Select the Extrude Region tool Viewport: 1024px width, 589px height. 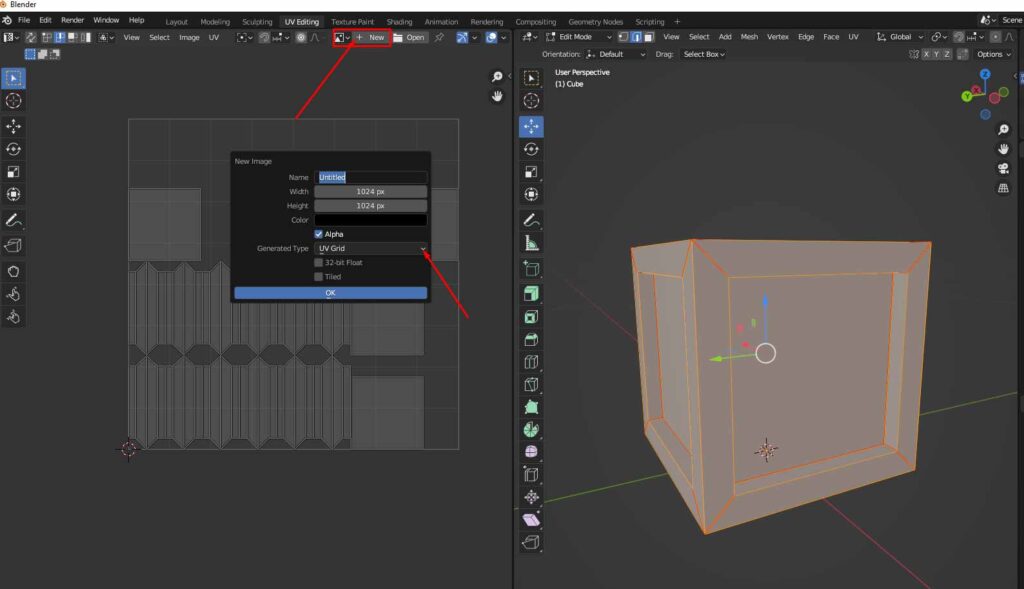pyautogui.click(x=531, y=294)
